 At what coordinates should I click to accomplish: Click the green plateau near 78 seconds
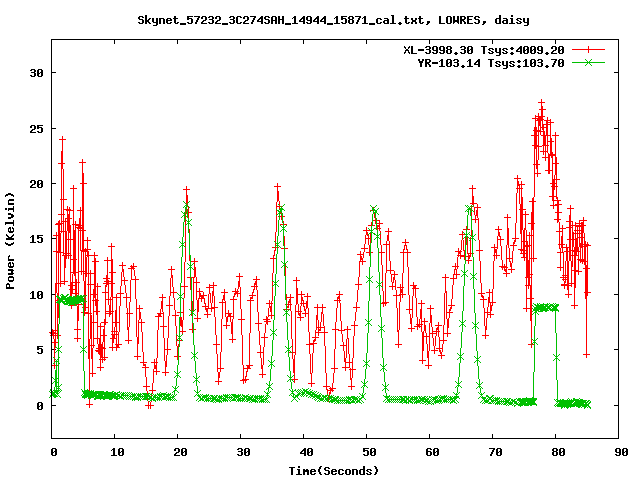[x=546, y=308]
